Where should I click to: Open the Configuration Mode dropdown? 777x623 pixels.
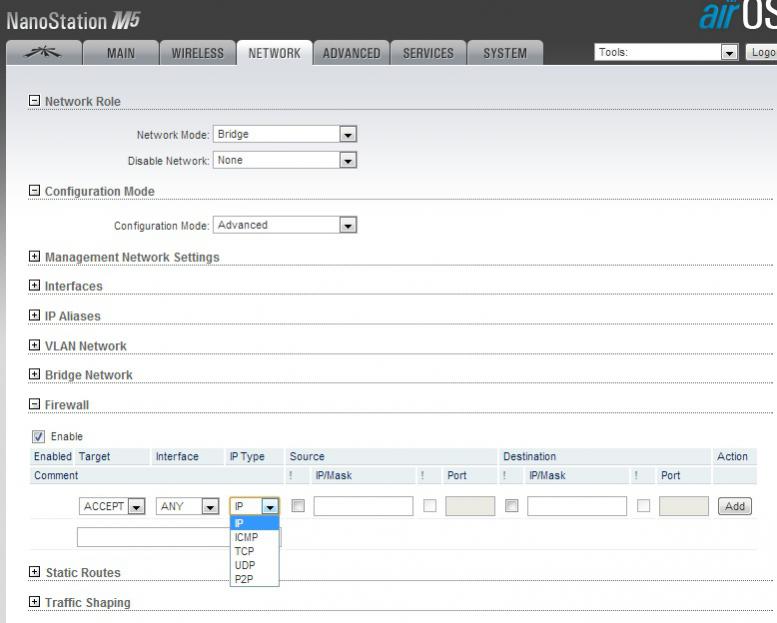(285, 225)
